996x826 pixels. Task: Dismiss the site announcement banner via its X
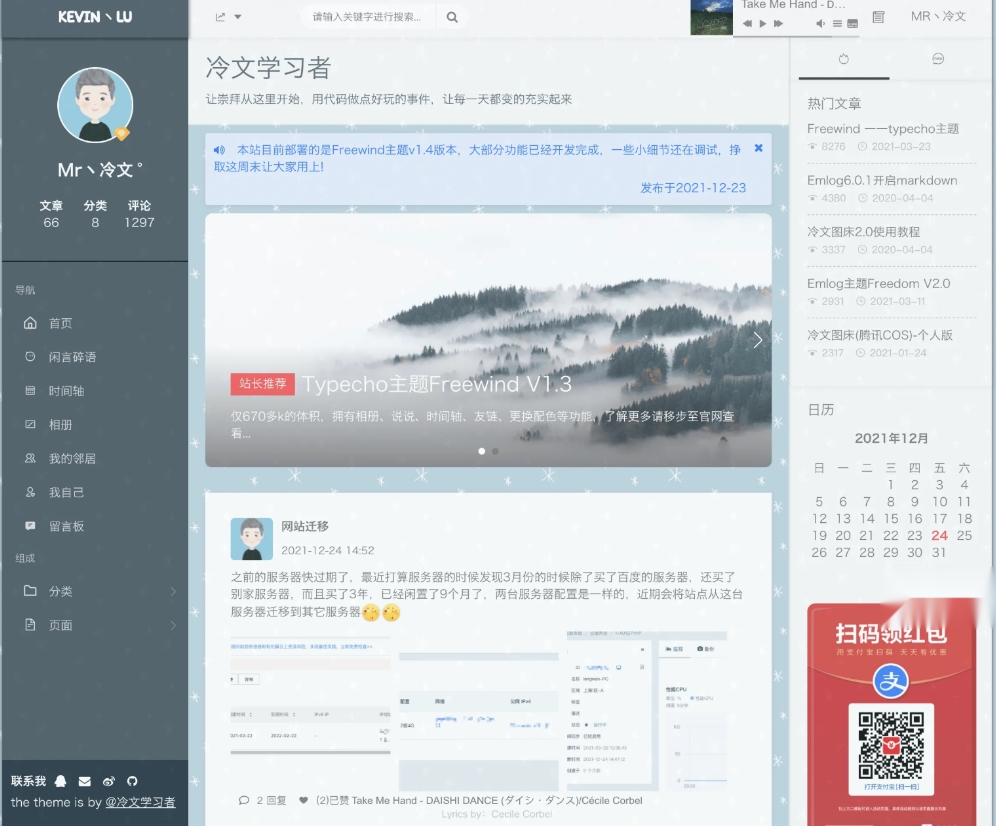[x=757, y=147]
